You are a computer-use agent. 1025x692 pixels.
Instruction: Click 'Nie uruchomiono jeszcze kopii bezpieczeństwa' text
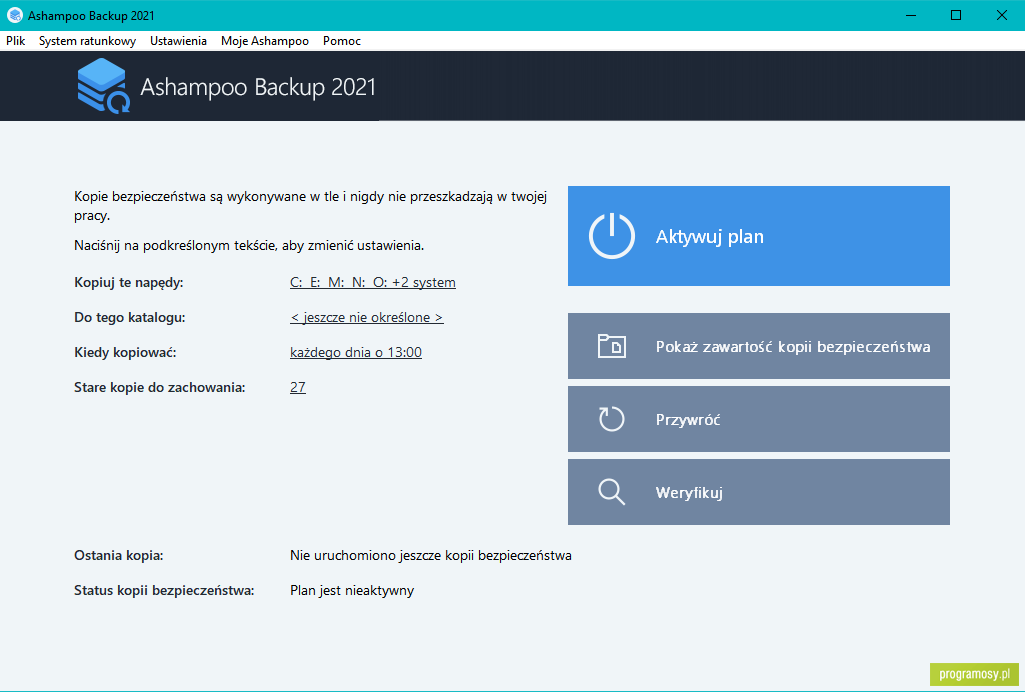point(431,555)
